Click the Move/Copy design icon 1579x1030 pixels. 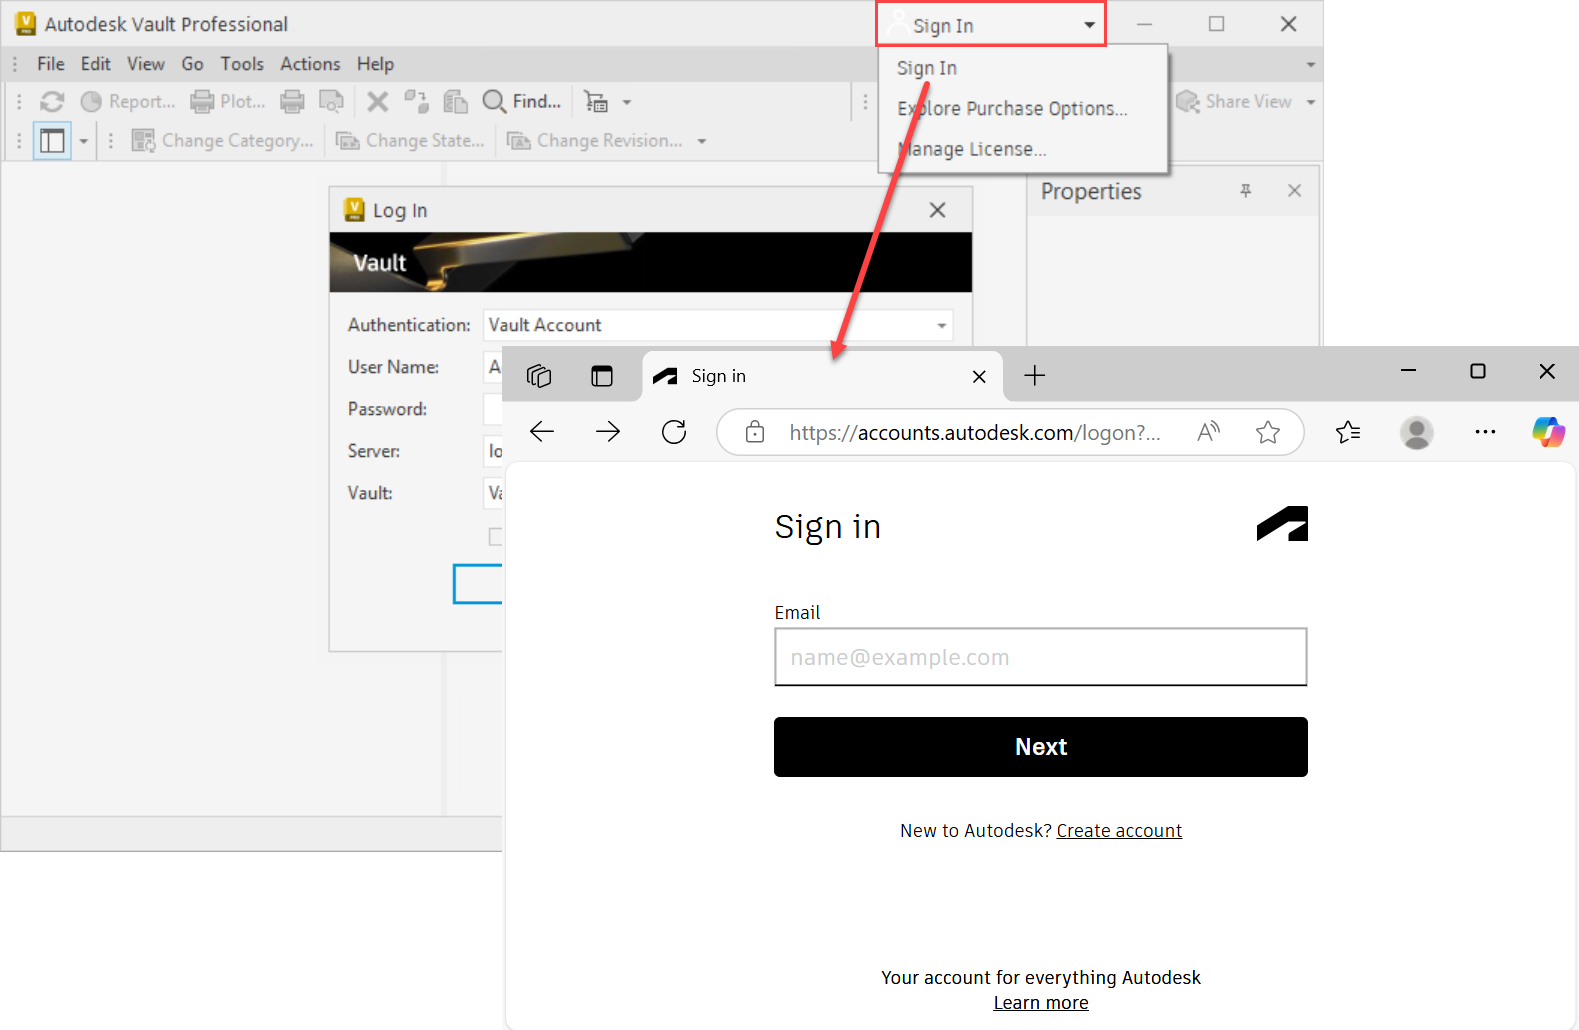pos(416,102)
